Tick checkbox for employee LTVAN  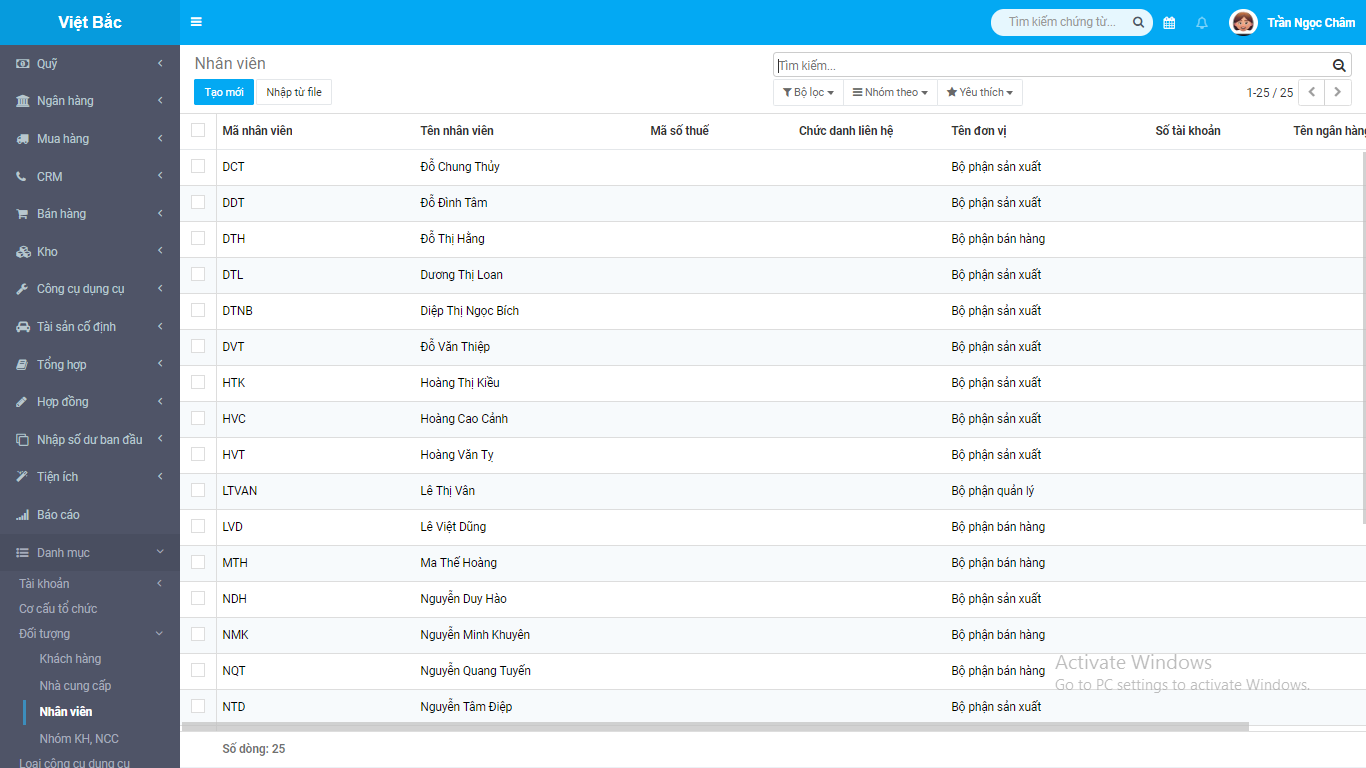coord(198,490)
